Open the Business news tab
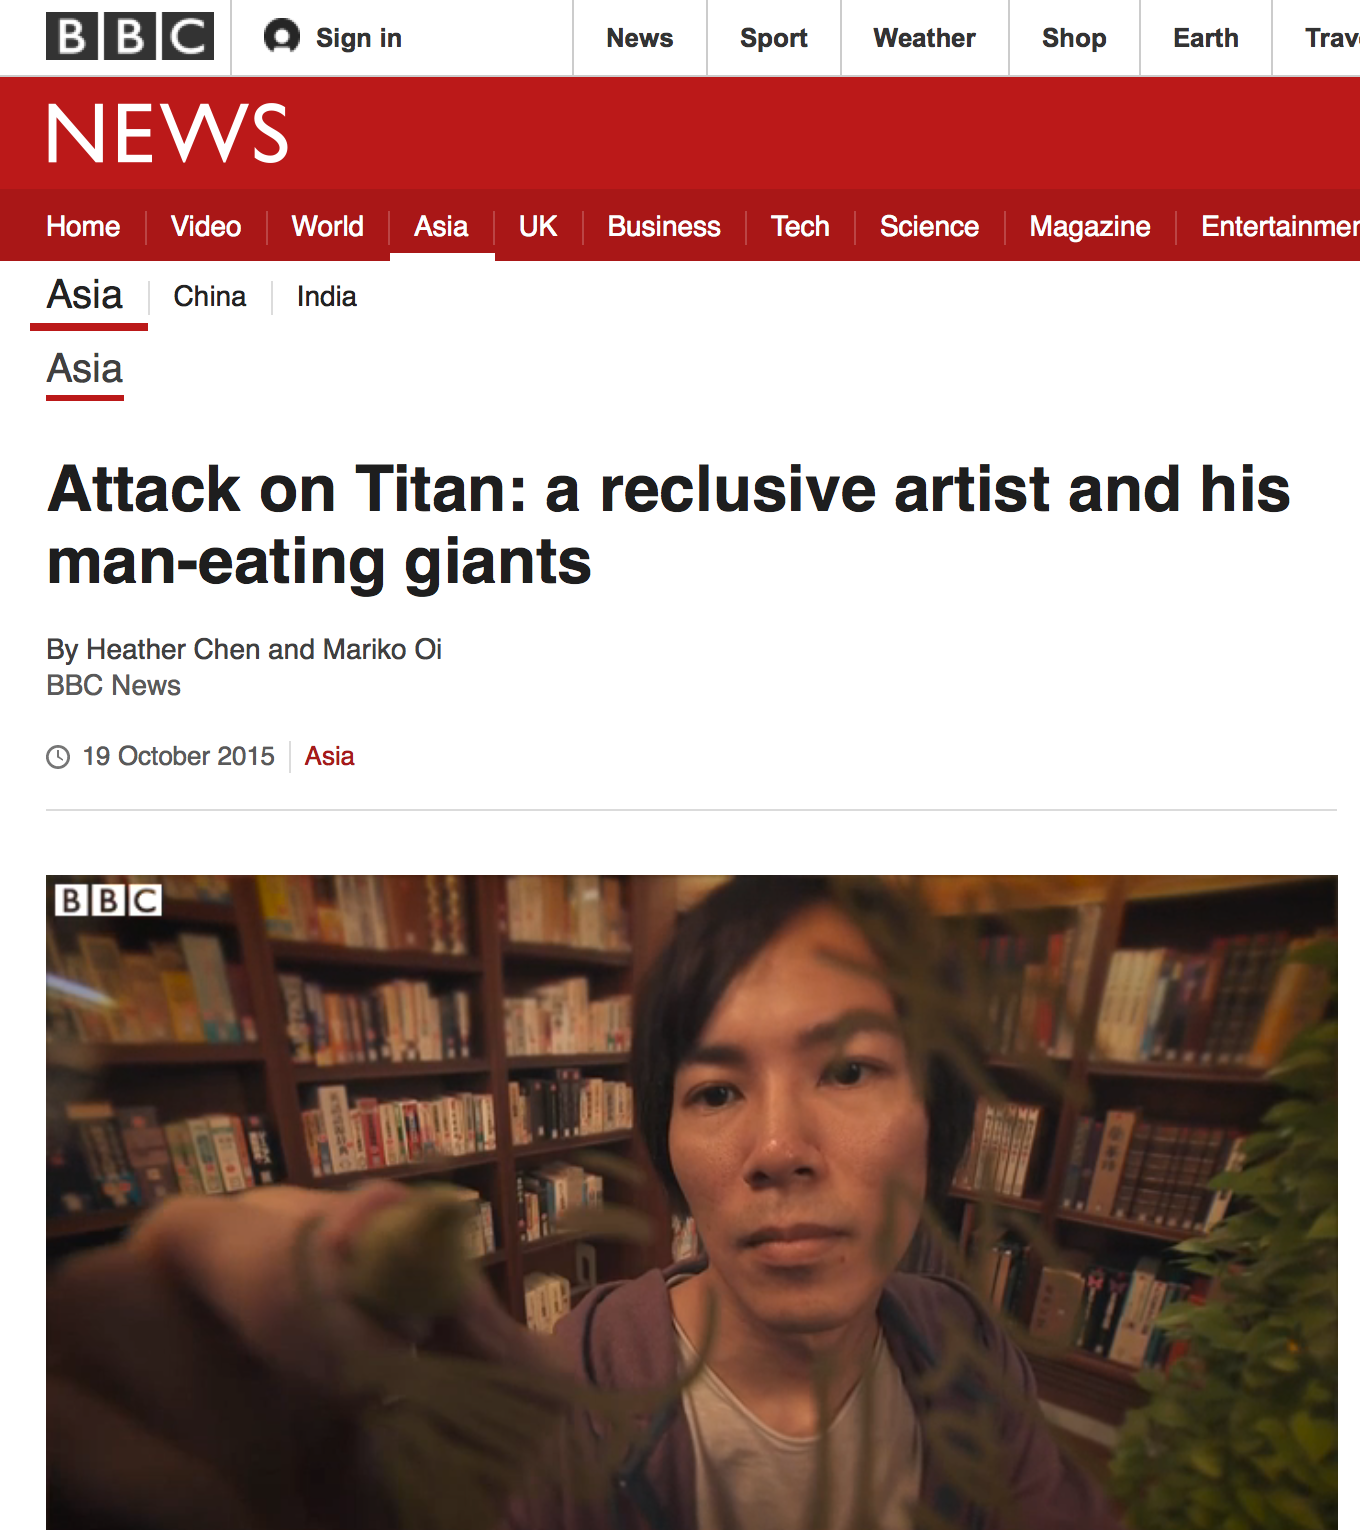This screenshot has height=1530, width=1360. (x=664, y=226)
